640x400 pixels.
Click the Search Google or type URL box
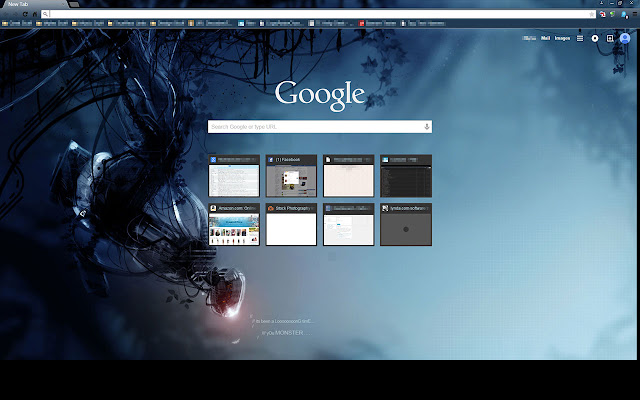[x=320, y=127]
